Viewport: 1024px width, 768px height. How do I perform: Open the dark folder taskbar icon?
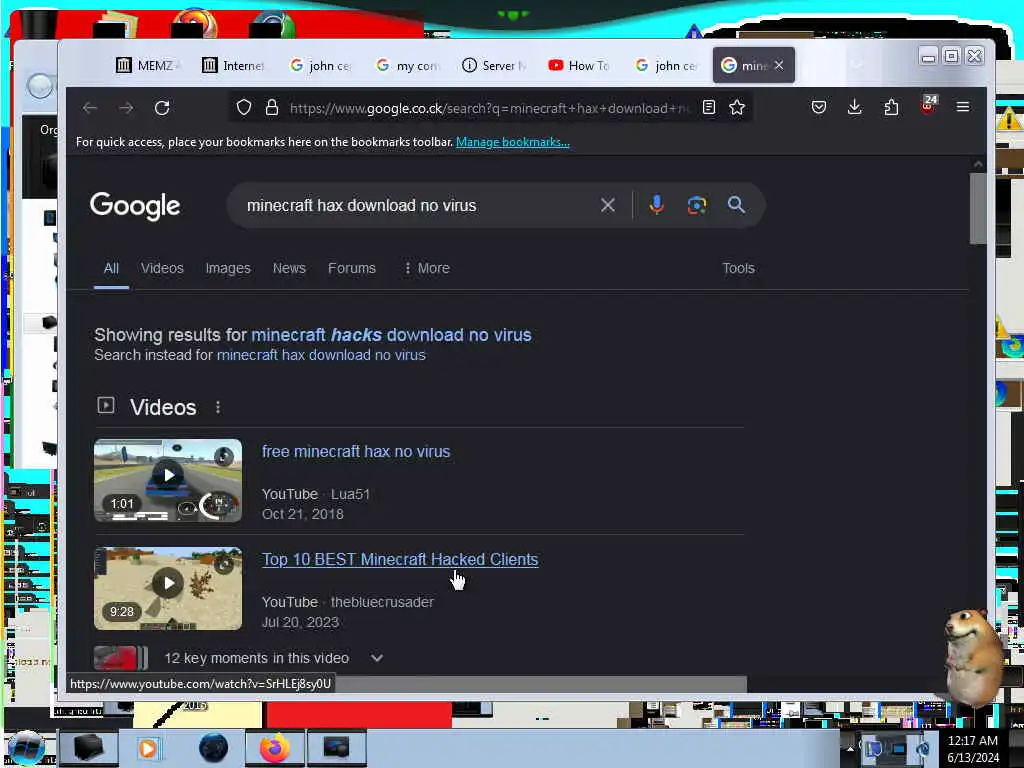click(x=88, y=748)
